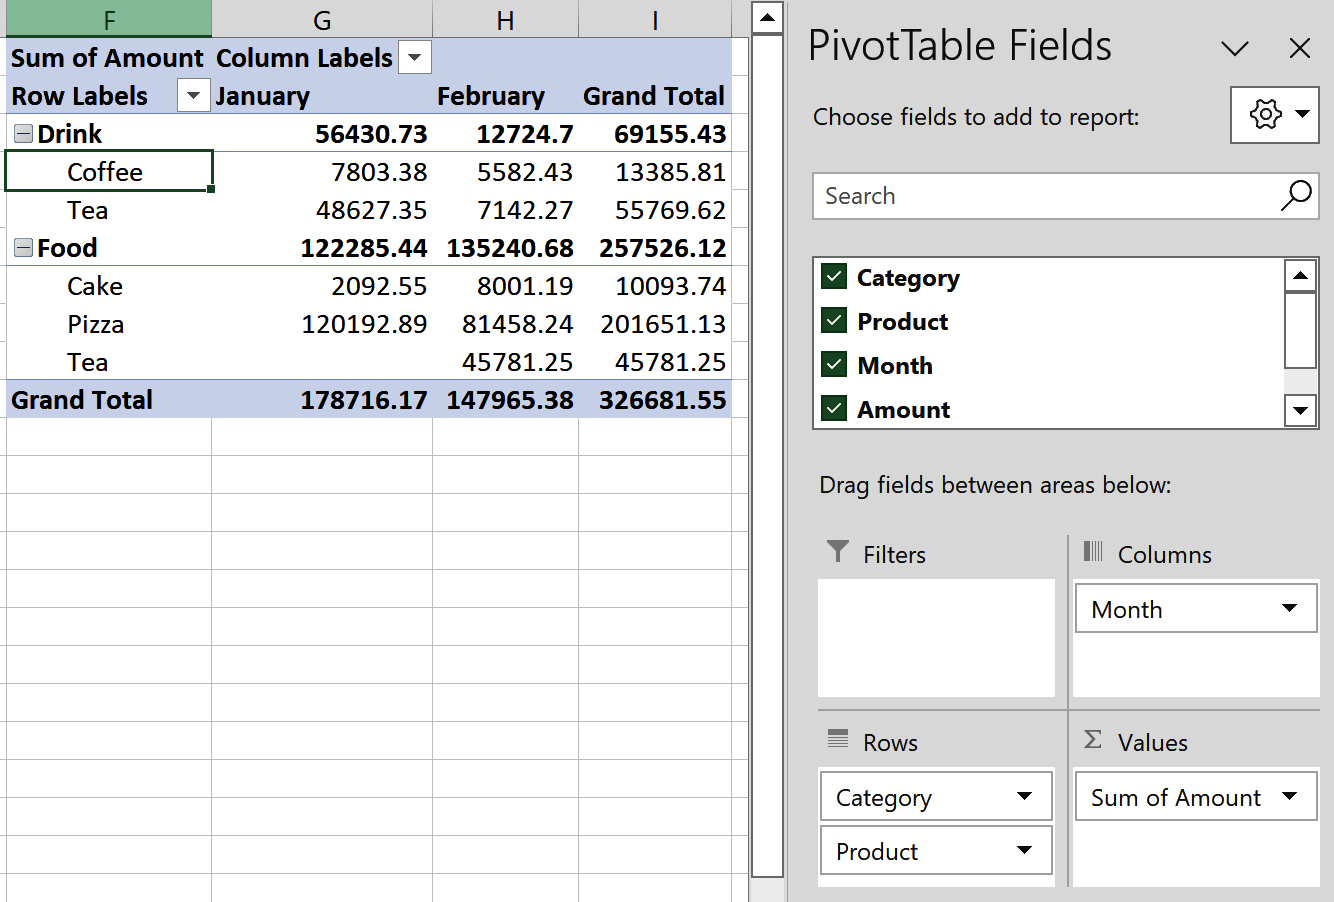Open the Product field dropdown in Rows area
The image size is (1334, 902).
pyautogui.click(x=1024, y=850)
